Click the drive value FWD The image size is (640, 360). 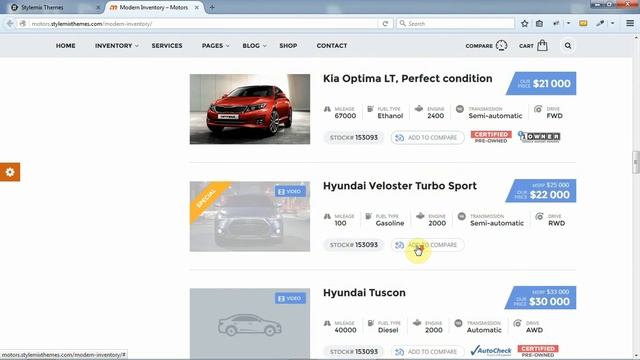(555, 116)
